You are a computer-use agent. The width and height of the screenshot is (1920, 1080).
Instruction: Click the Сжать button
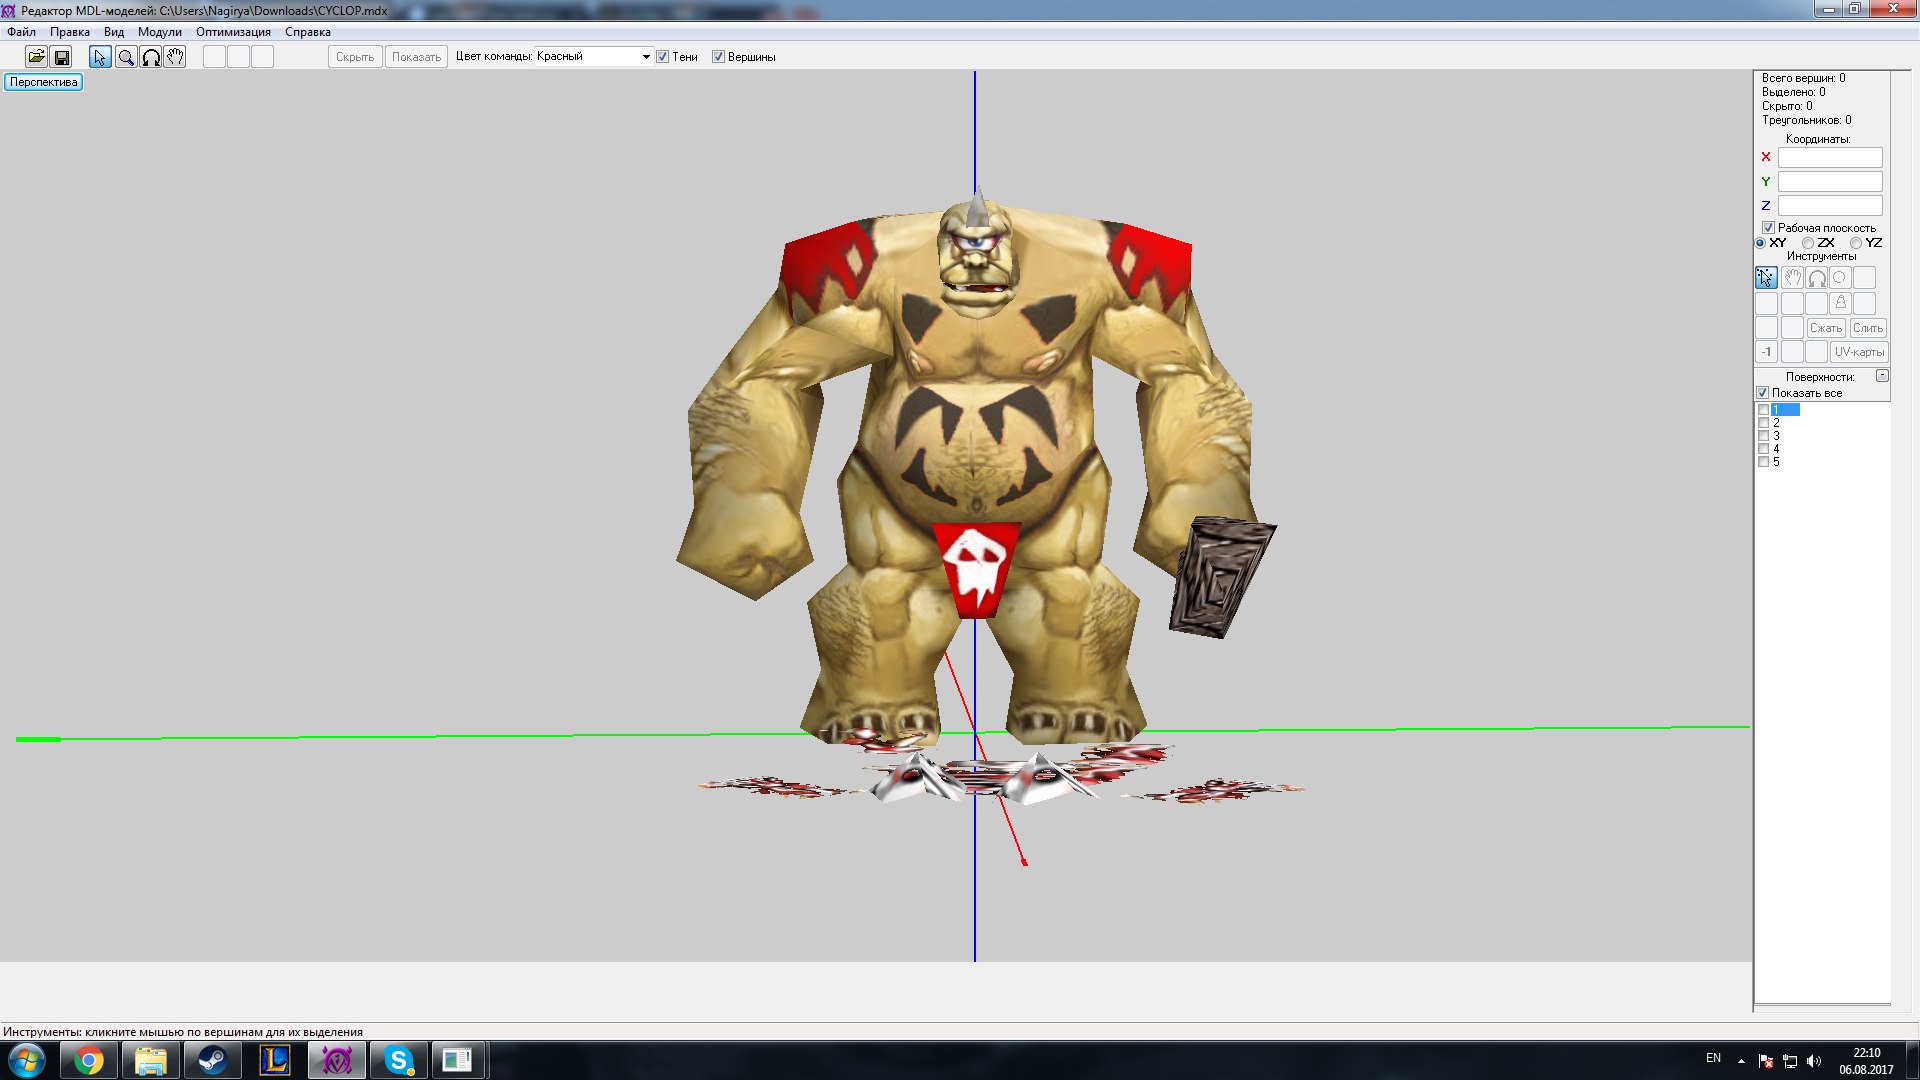(1826, 328)
